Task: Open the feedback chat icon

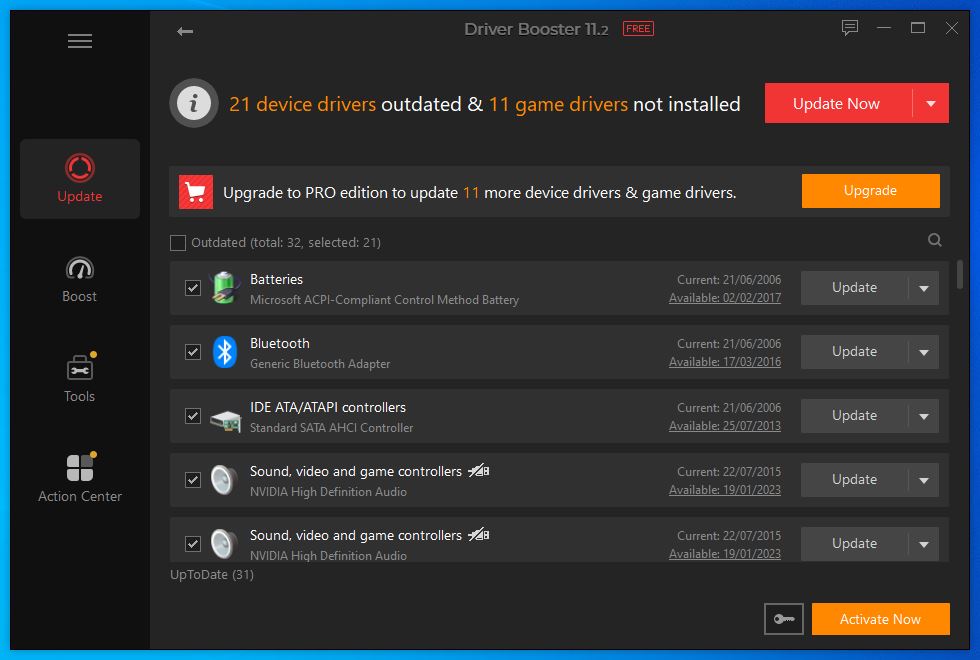Action: tap(849, 28)
